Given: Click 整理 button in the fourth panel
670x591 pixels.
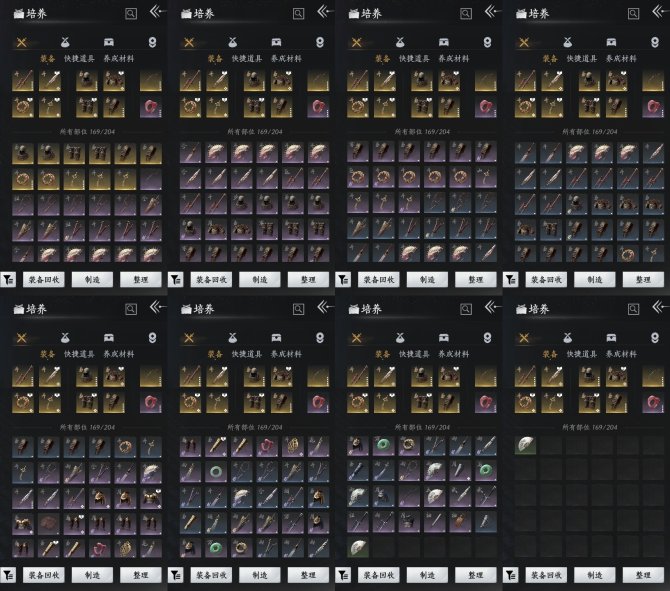Looking at the screenshot, I should click(643, 280).
